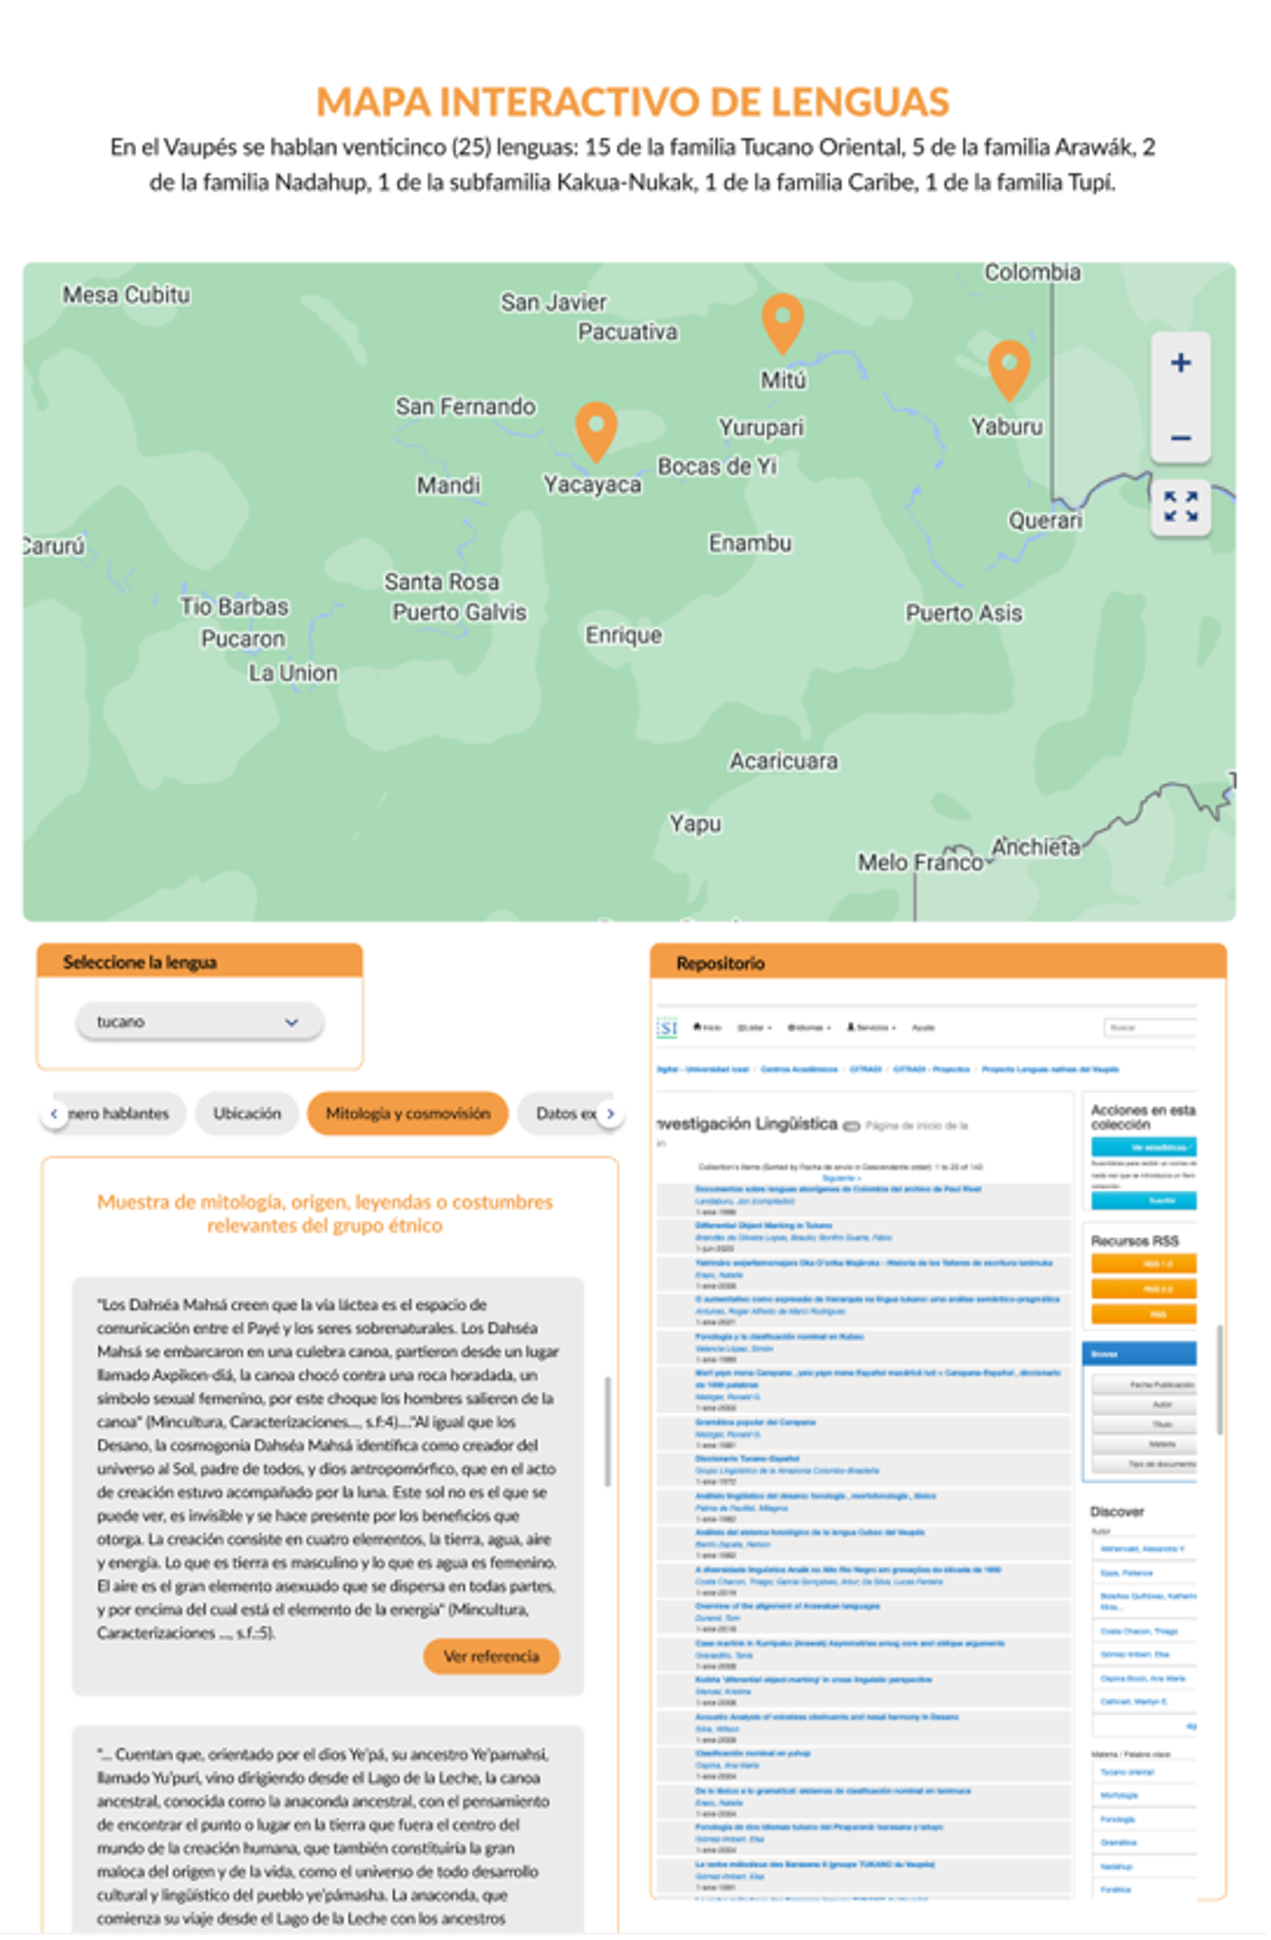This screenshot has width=1271, height=1940.
Task: Click the map marker above Yacayaca
Action: point(596,428)
